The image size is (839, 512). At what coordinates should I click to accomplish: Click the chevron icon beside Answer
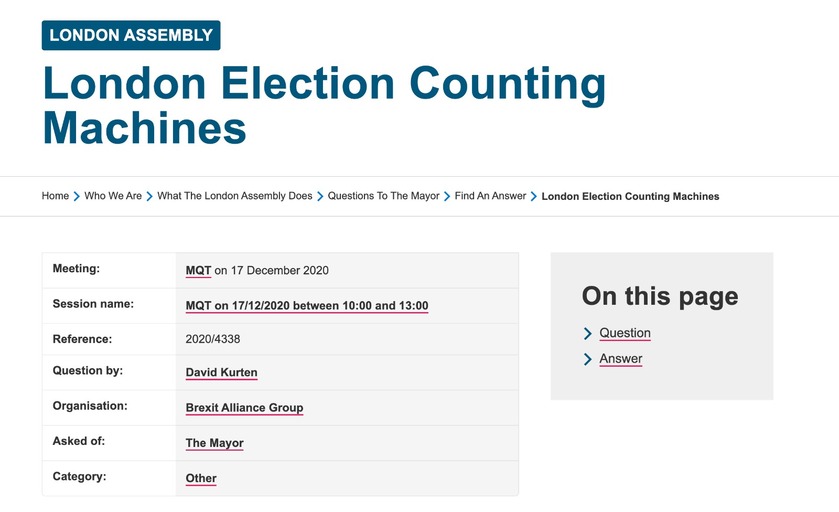click(x=588, y=359)
